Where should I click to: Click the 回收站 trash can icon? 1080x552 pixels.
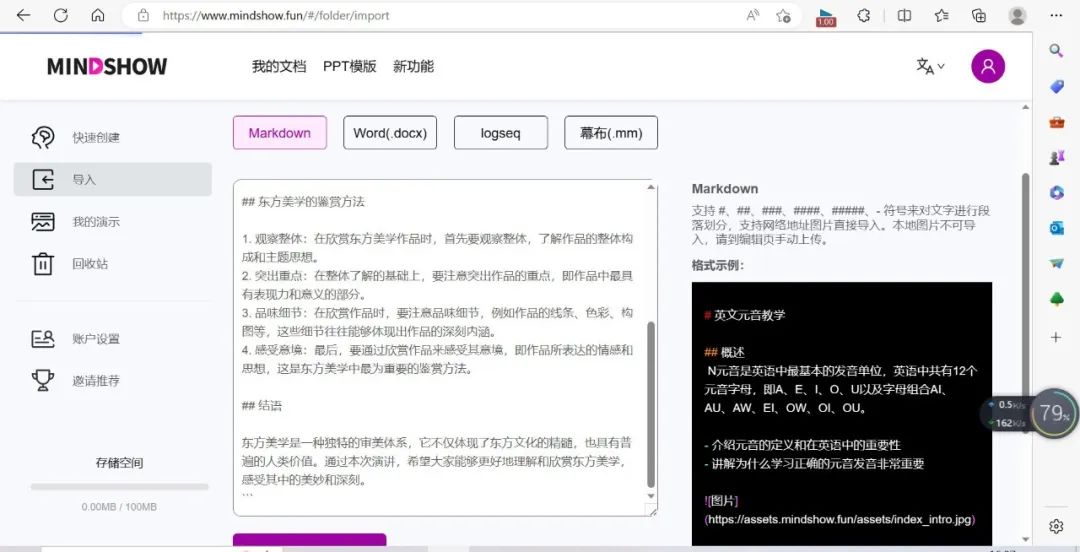[x=43, y=264]
